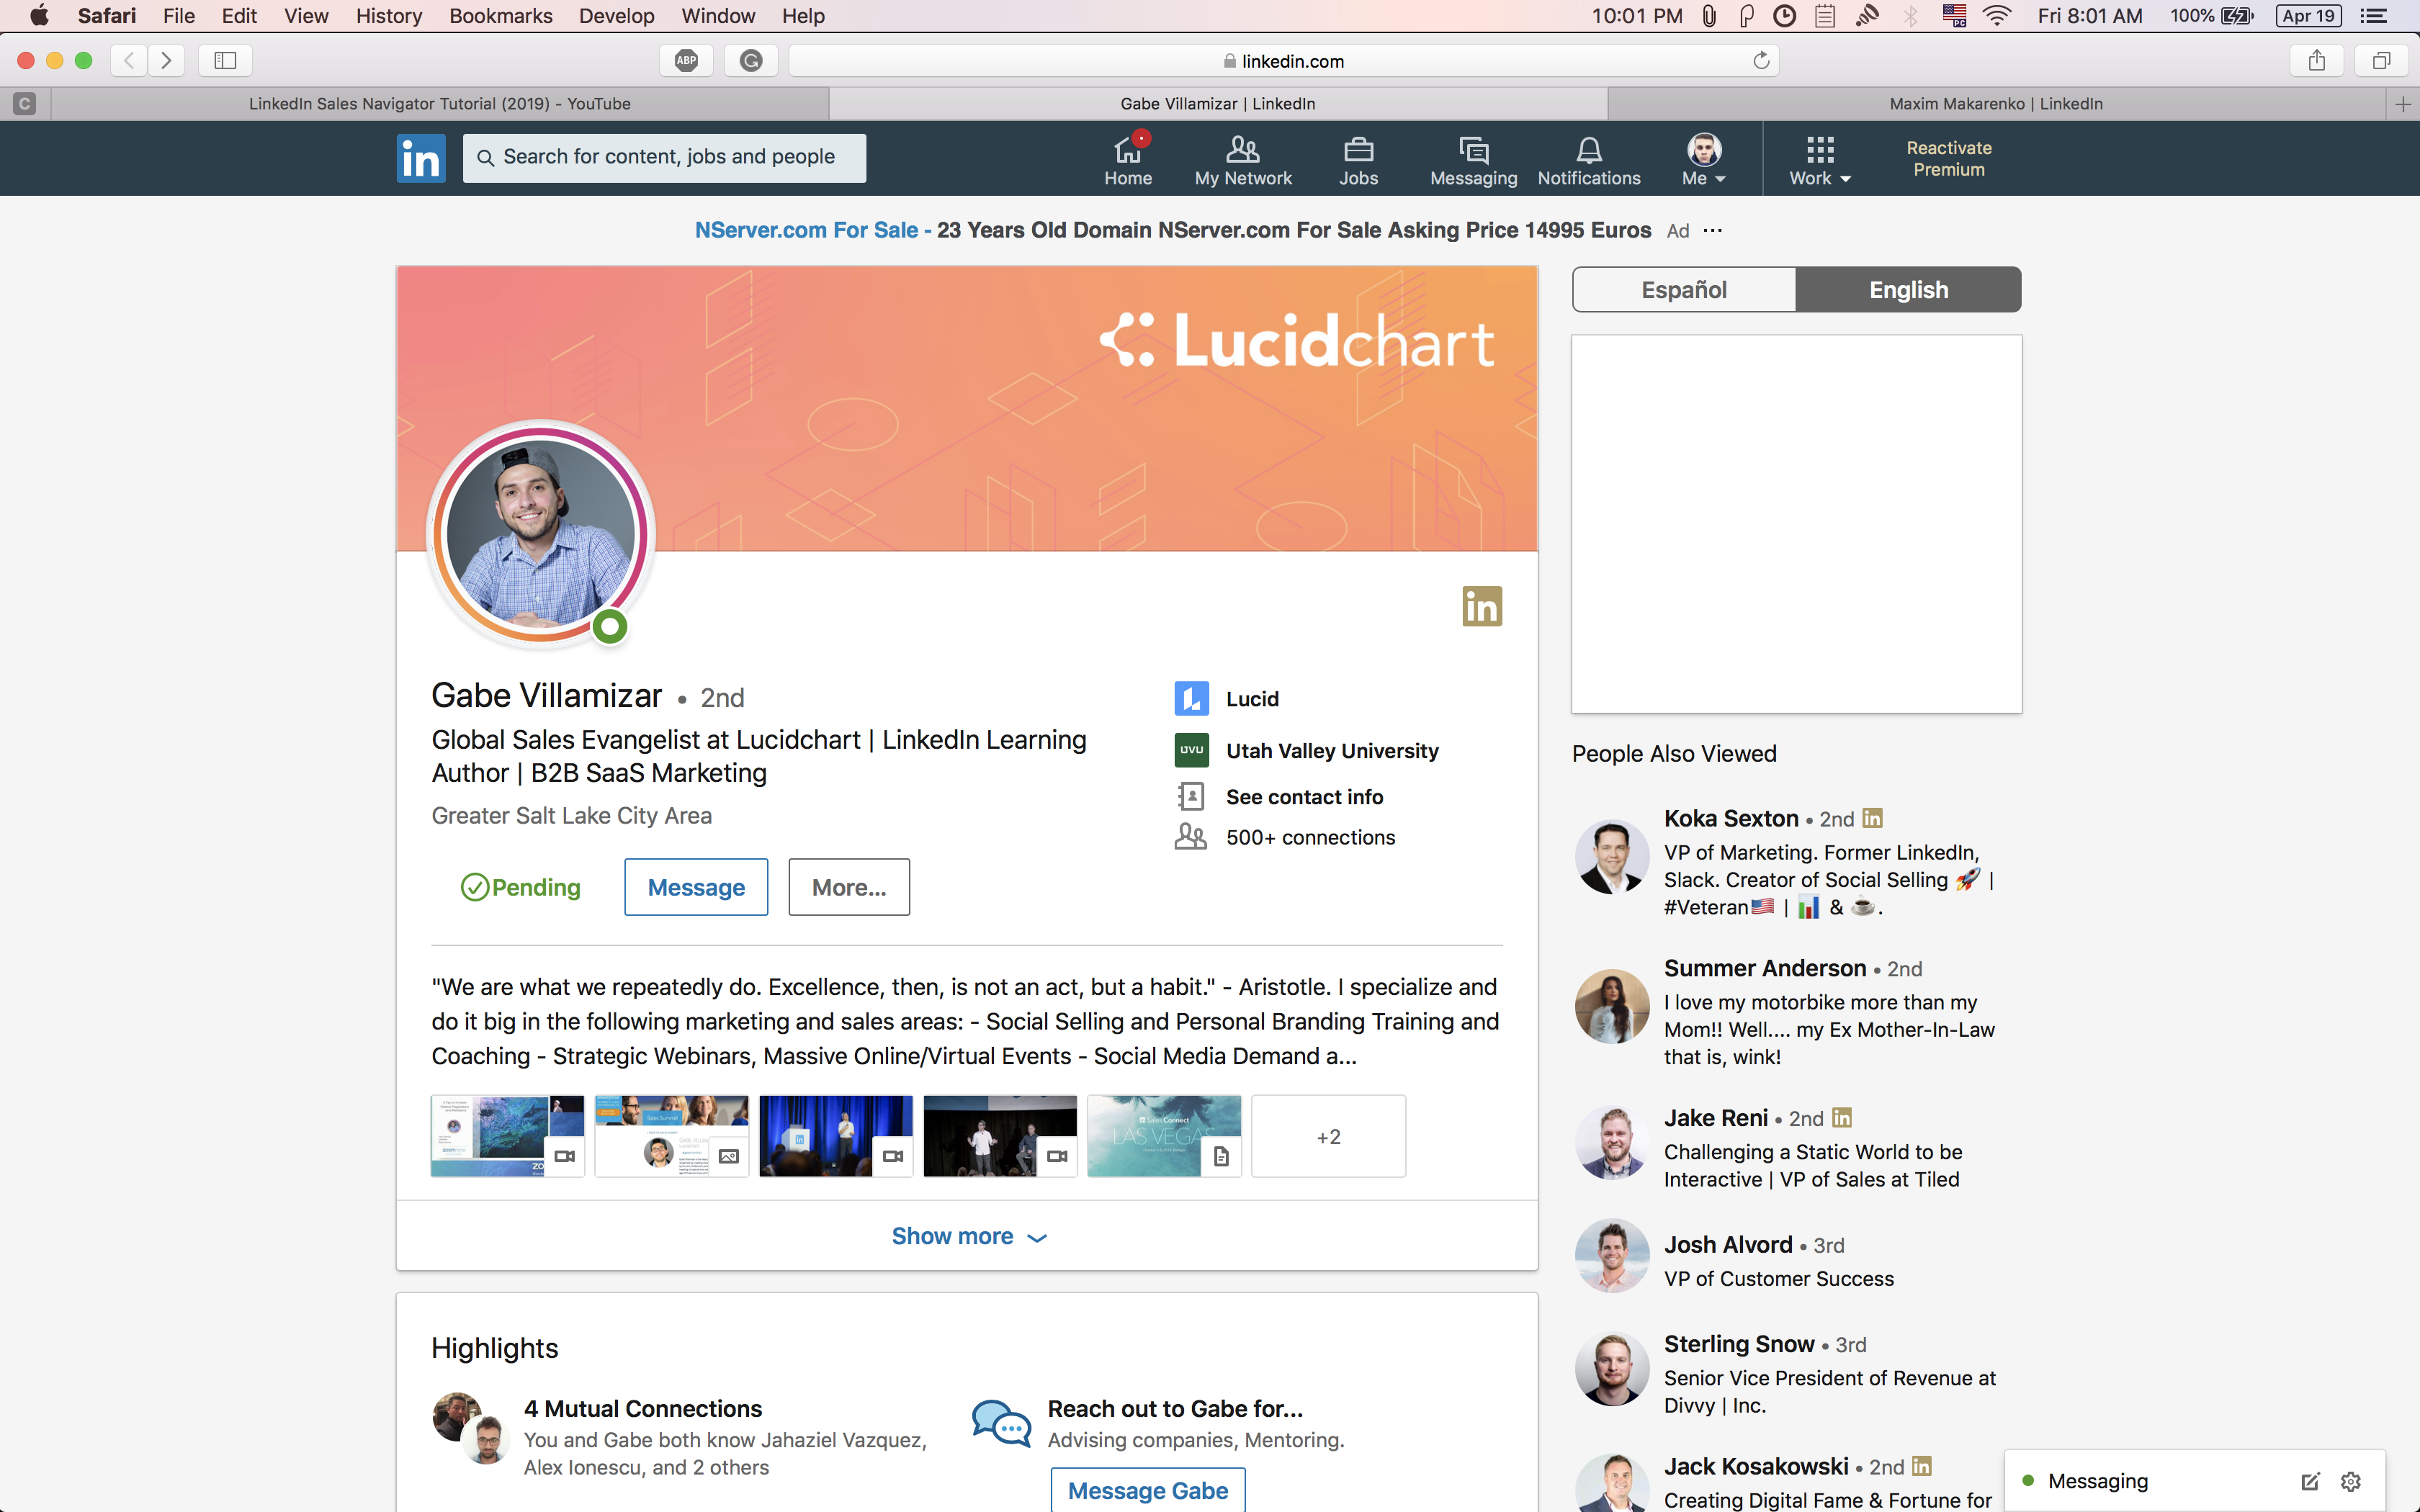Open Koka Sexton's profile
Screen dimensions: 2420x1512
pos(1730,818)
